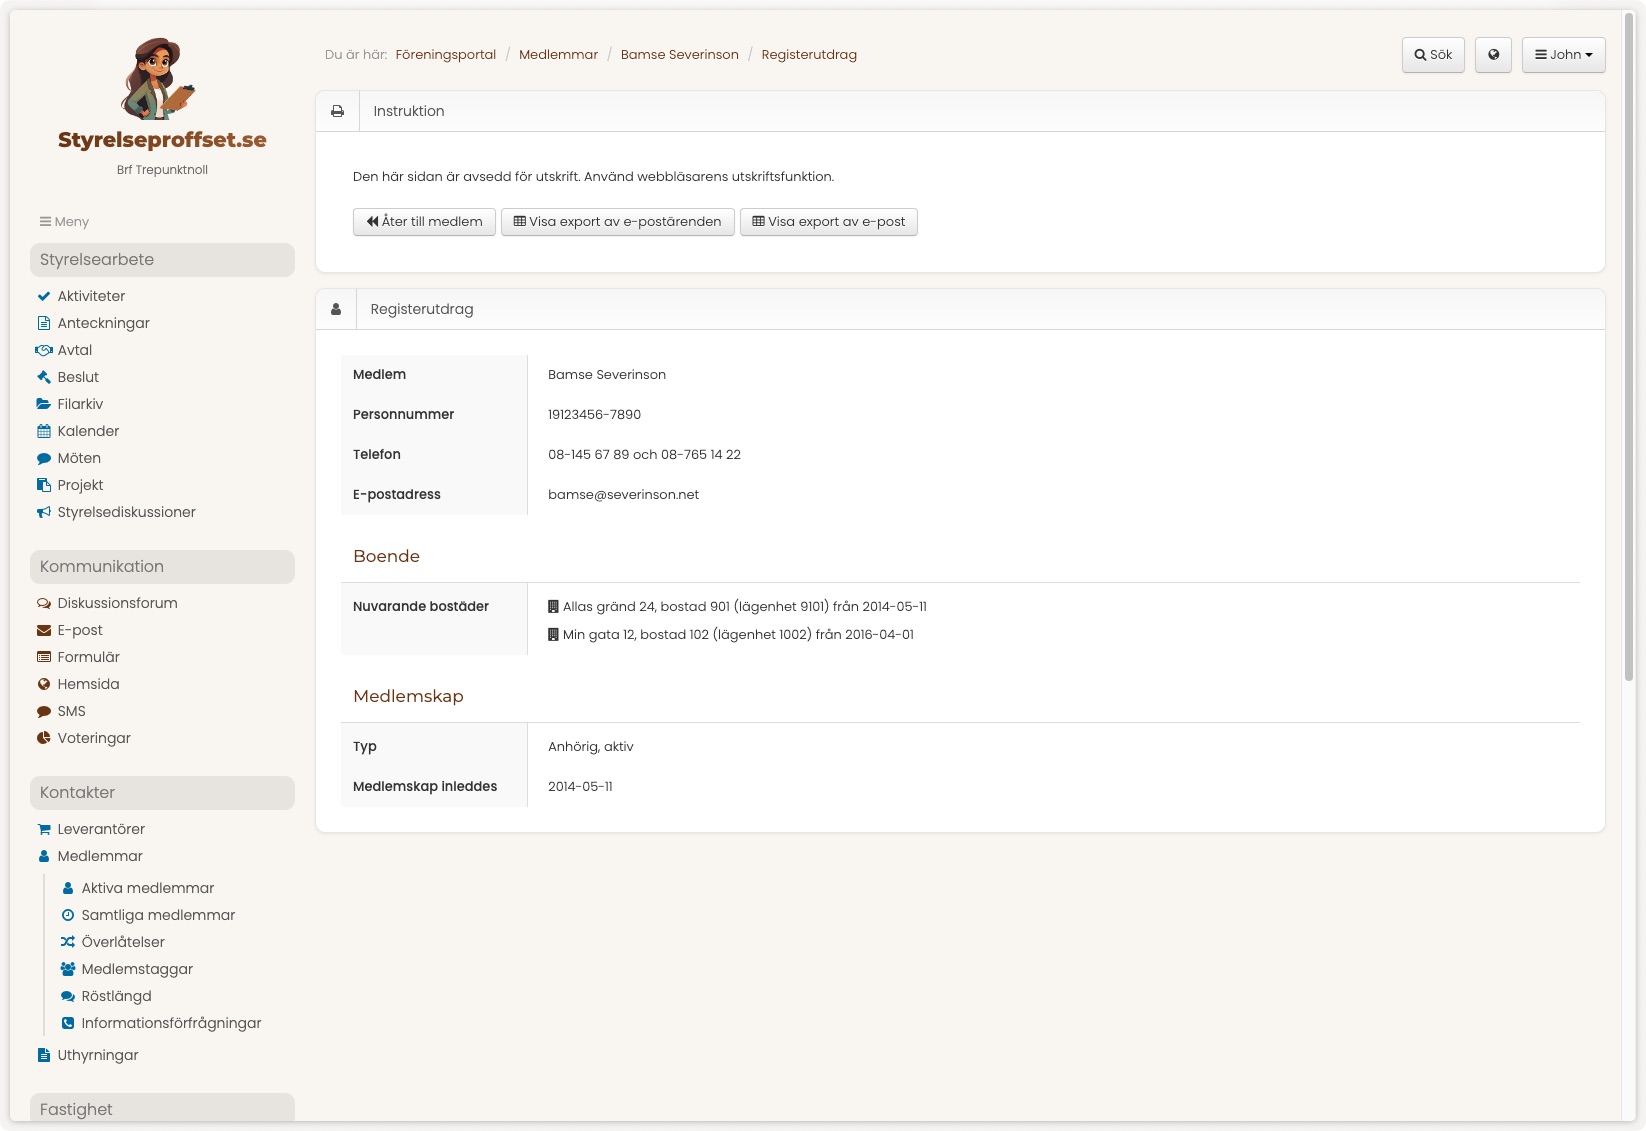This screenshot has height=1131, width=1646.
Task: Click the Min gata 12 residence entry
Action: [731, 635]
